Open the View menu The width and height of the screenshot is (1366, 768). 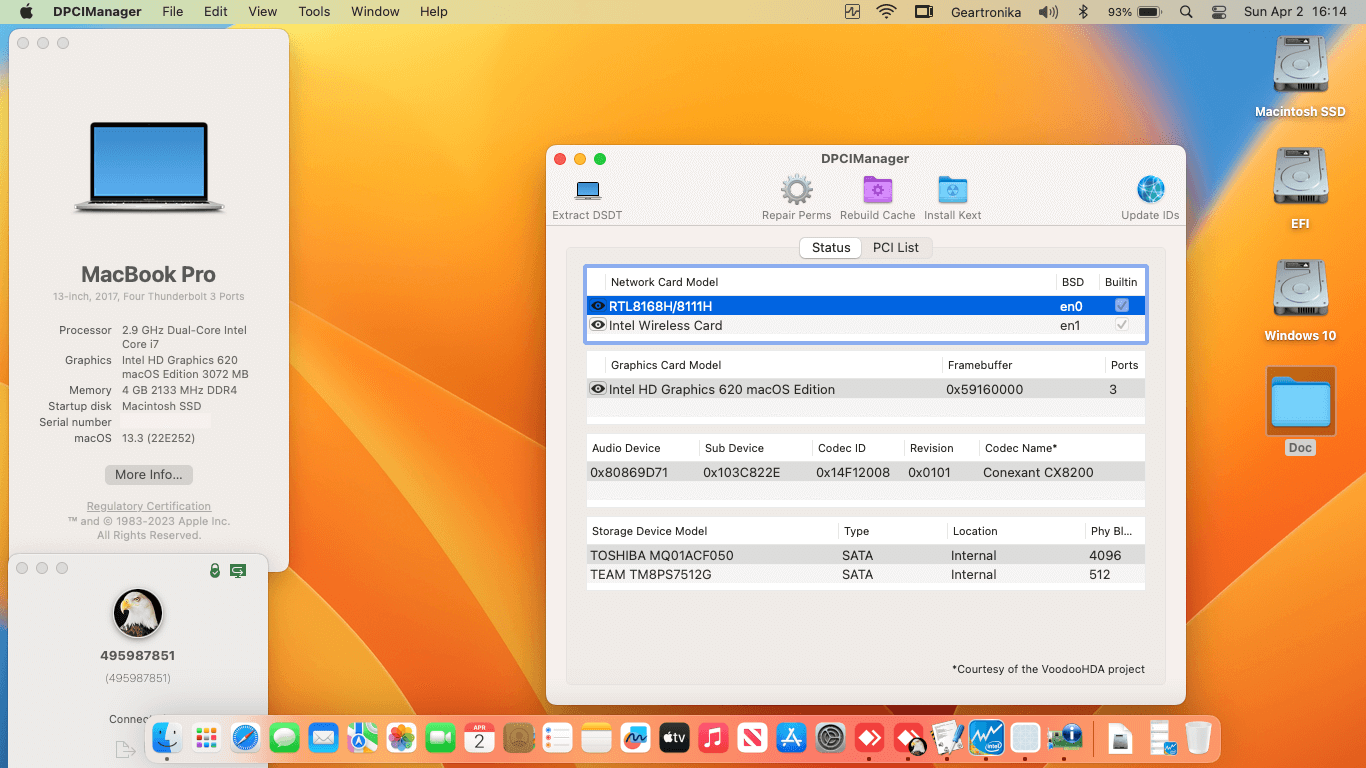click(x=263, y=12)
